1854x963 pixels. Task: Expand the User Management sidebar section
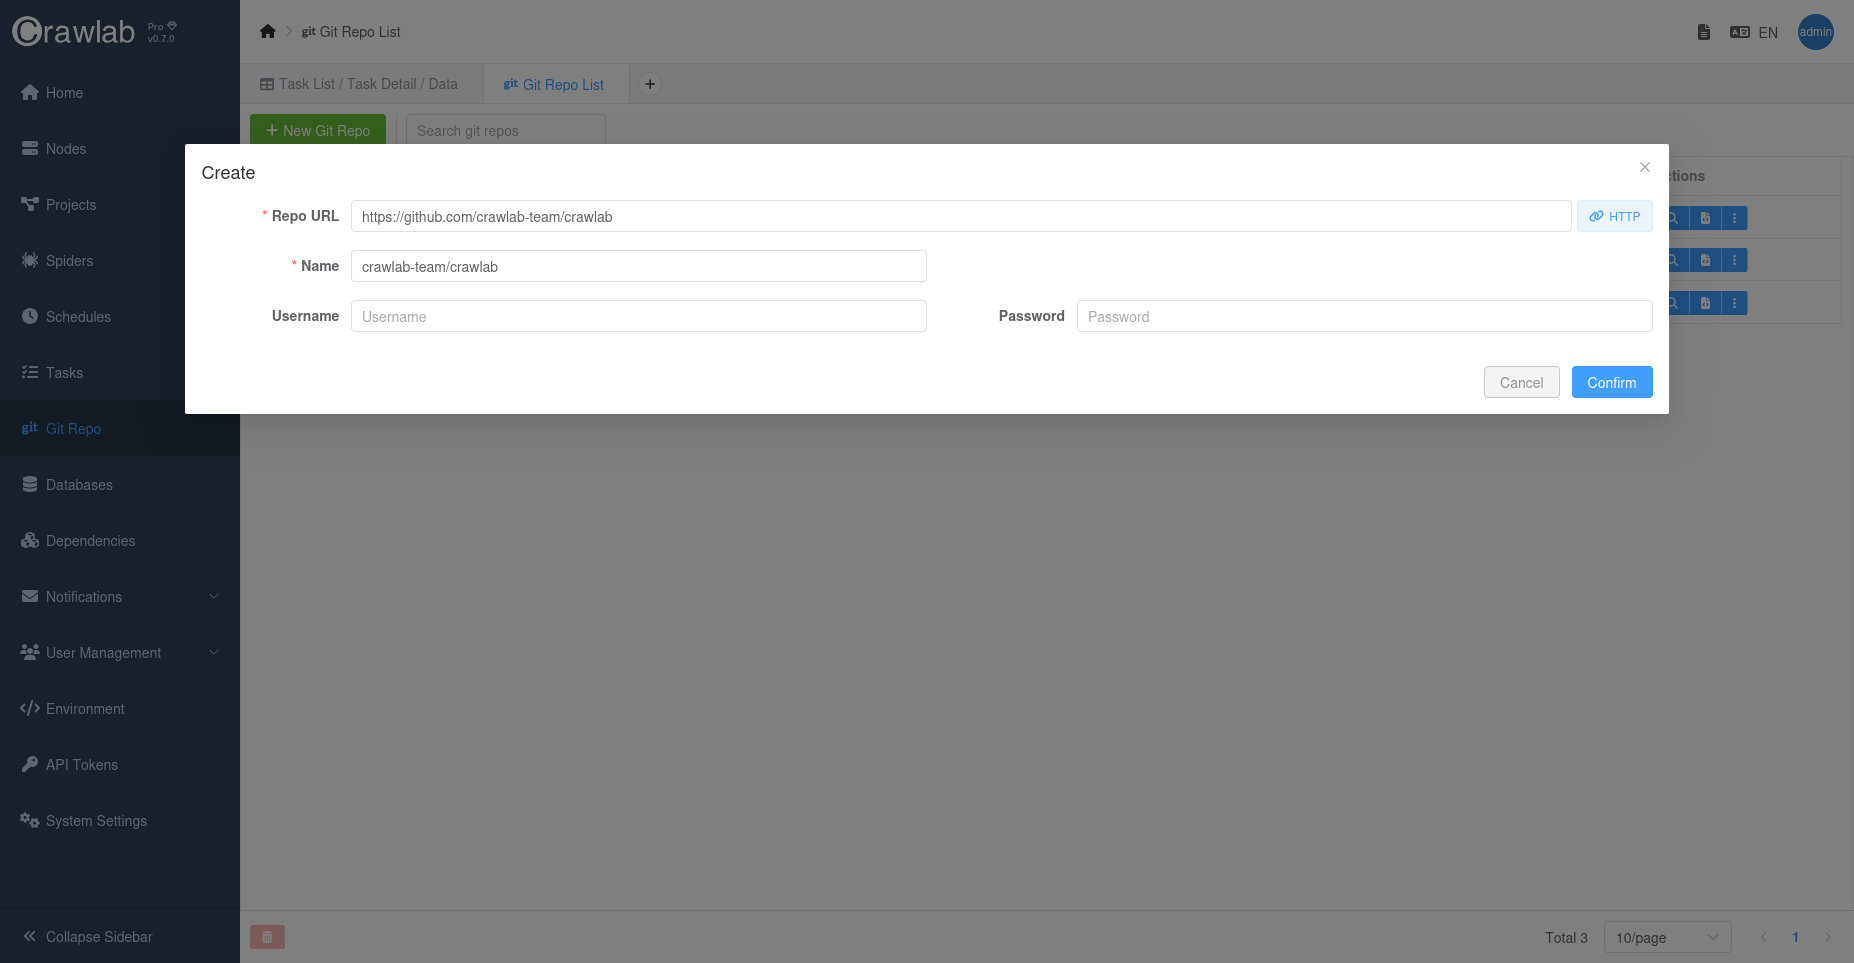102,653
